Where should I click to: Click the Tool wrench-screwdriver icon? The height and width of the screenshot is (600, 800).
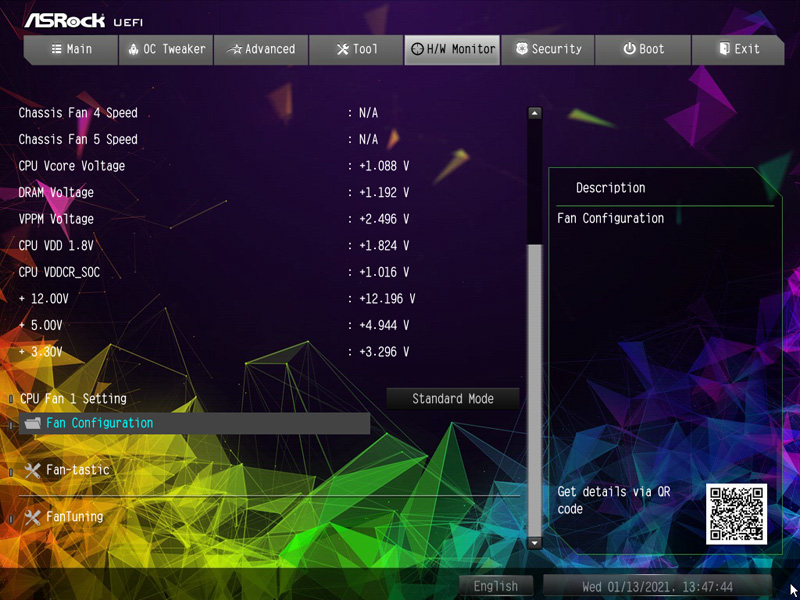pyautogui.click(x=343, y=49)
